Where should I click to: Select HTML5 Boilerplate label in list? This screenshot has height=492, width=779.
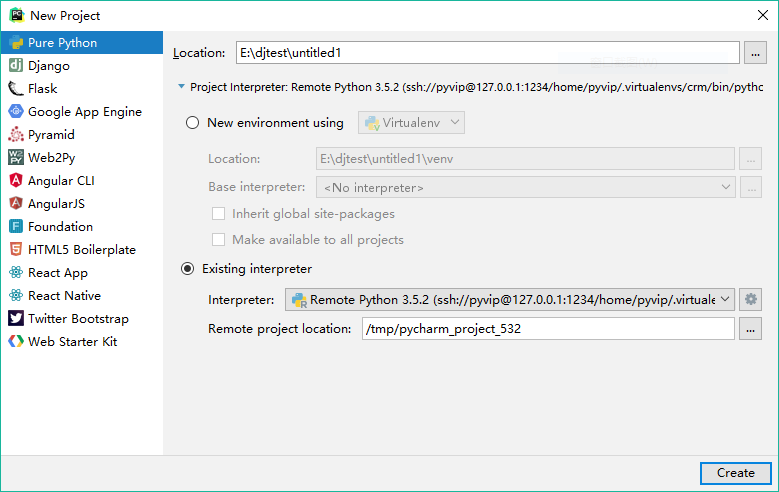point(82,249)
